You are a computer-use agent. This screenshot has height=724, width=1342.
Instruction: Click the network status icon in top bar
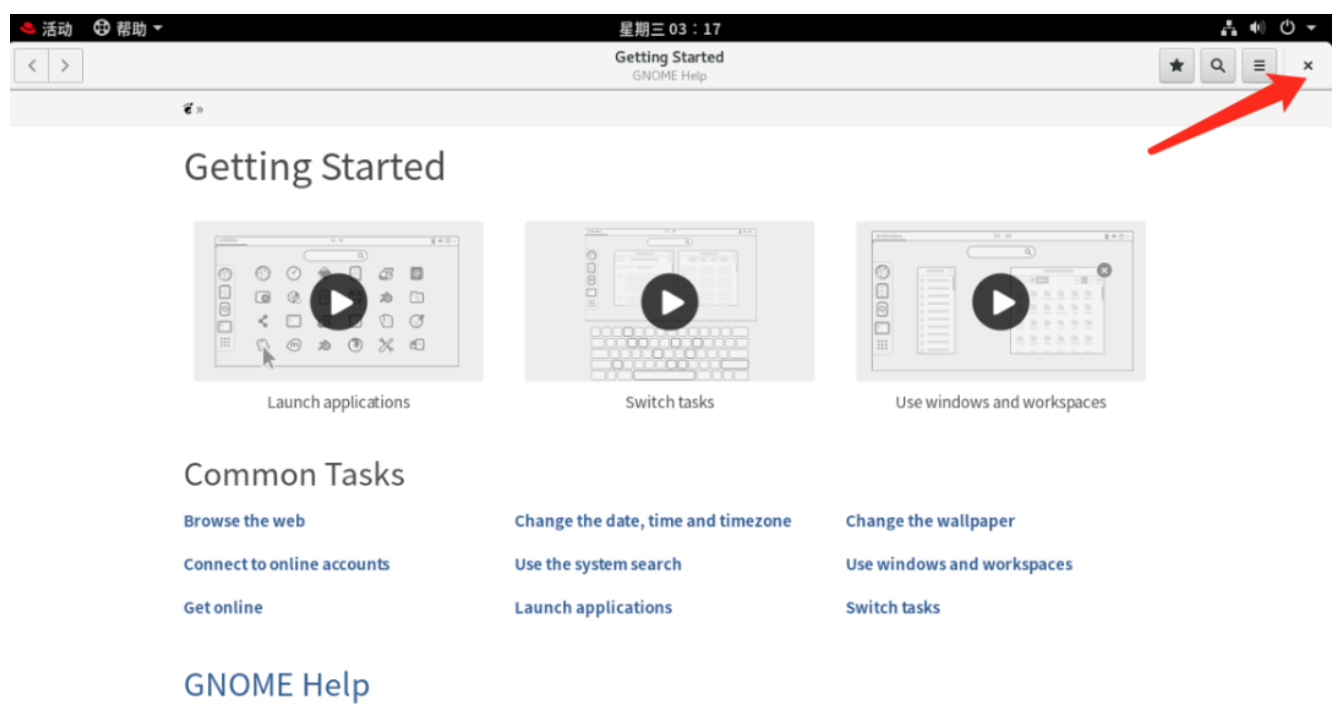pyautogui.click(x=1230, y=28)
